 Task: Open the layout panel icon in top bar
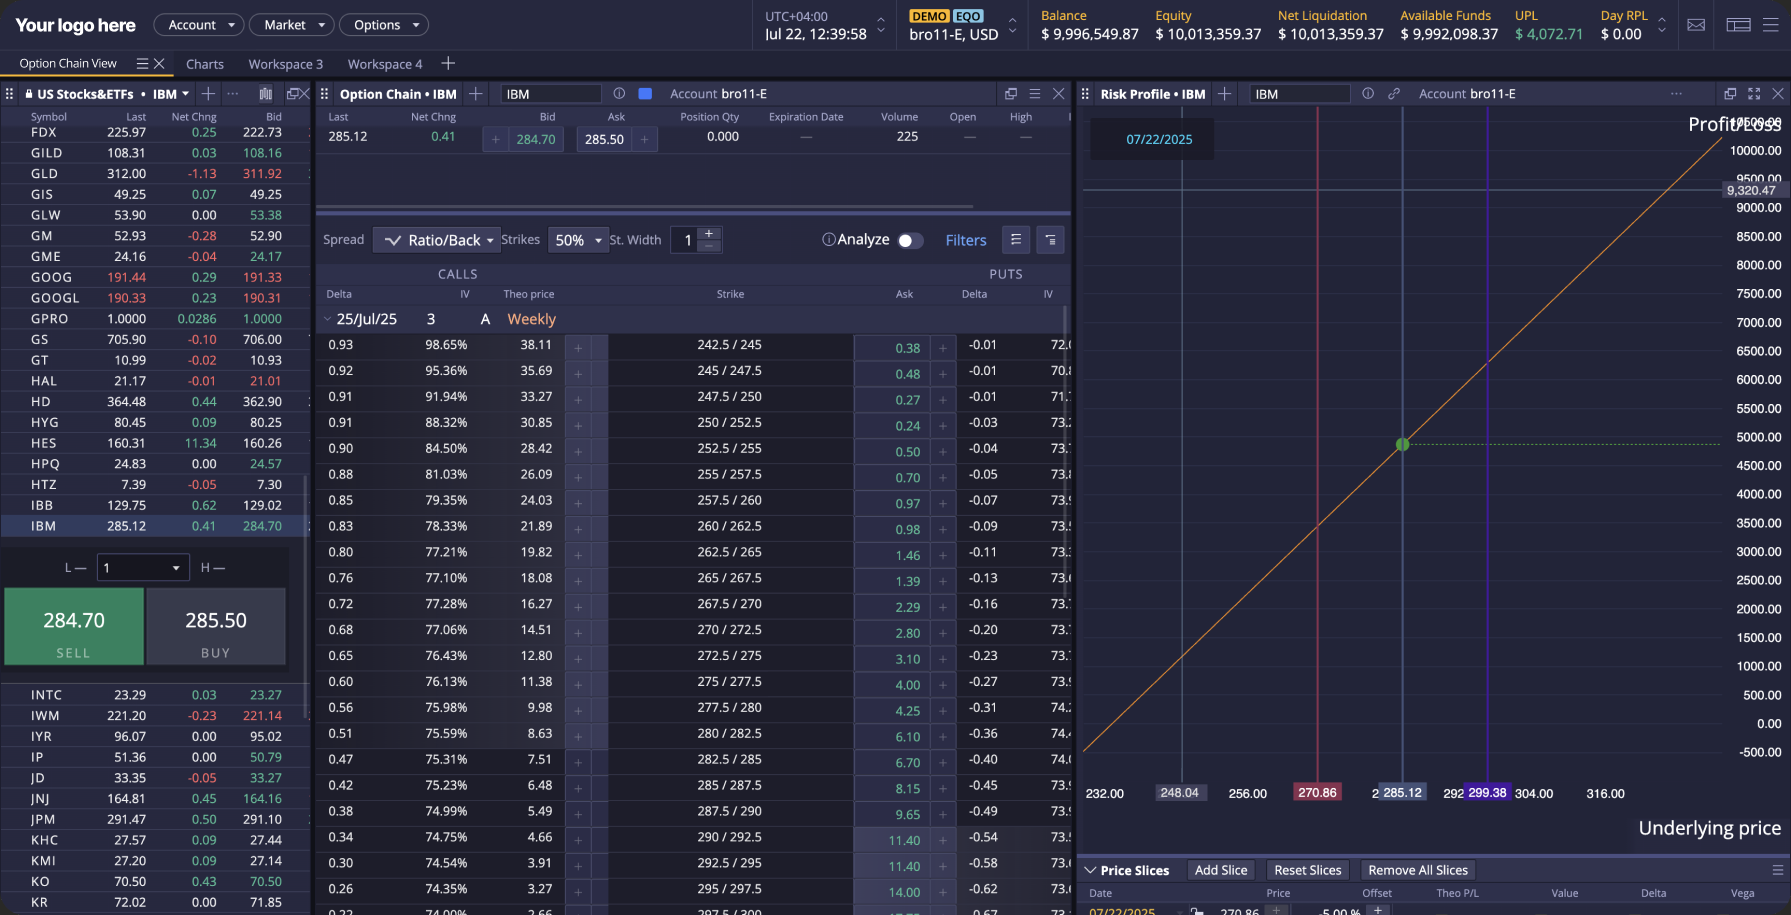[1738, 25]
